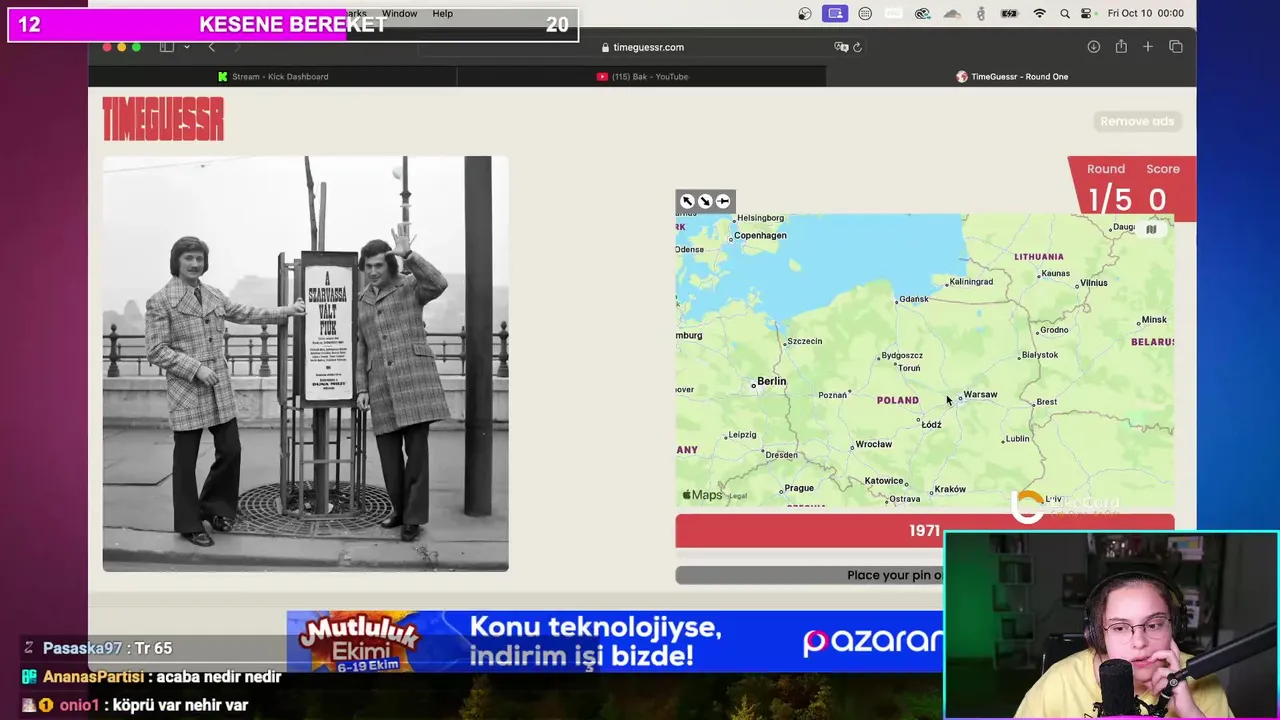
Task: Open a new tab with plus icon
Action: tap(1148, 47)
